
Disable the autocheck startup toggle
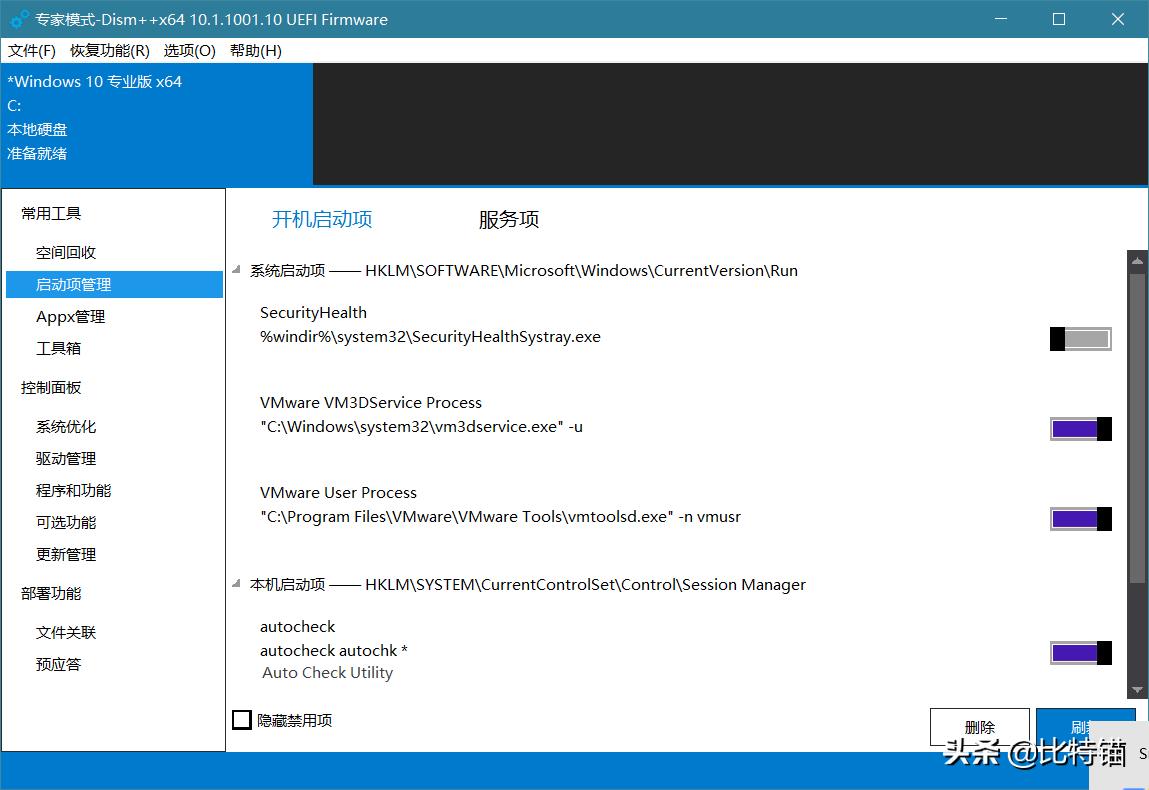coord(1081,653)
